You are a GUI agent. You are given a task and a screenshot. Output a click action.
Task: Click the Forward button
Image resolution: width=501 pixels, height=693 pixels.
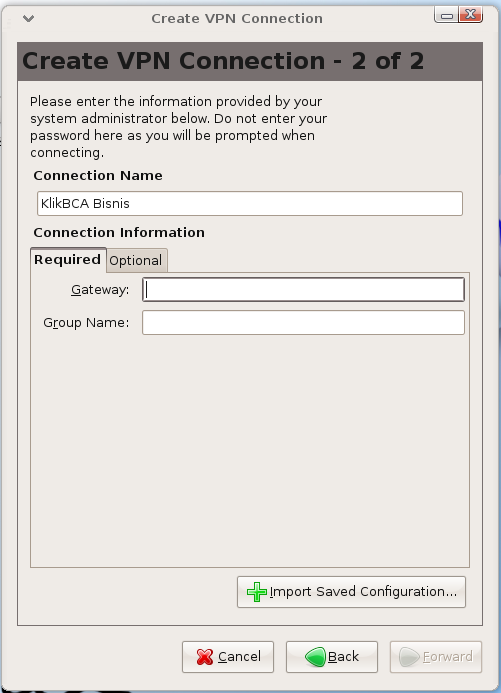click(436, 657)
